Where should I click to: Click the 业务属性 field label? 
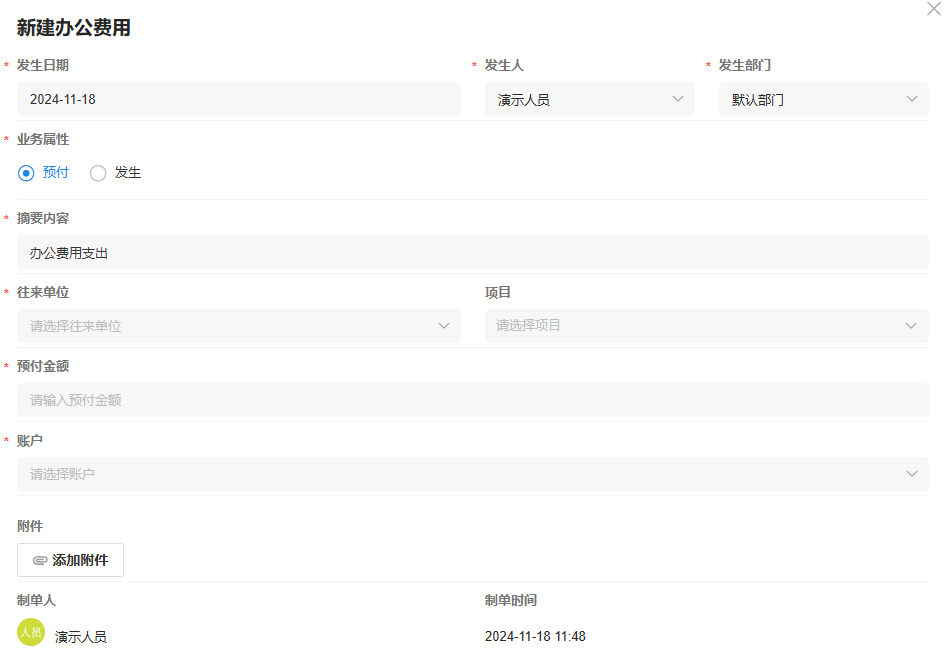tap(43, 140)
